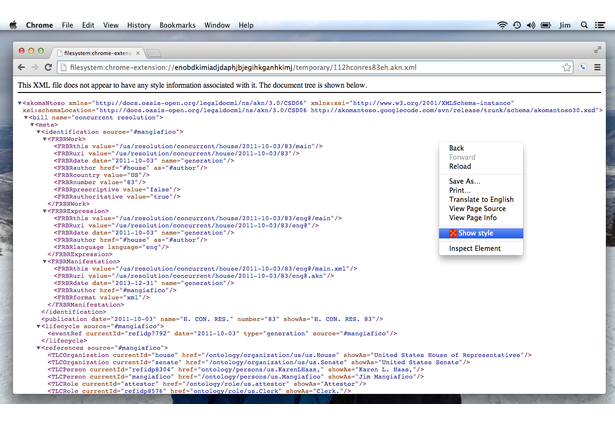
Task: Collapse the meta element triangle
Action: coord(32,125)
